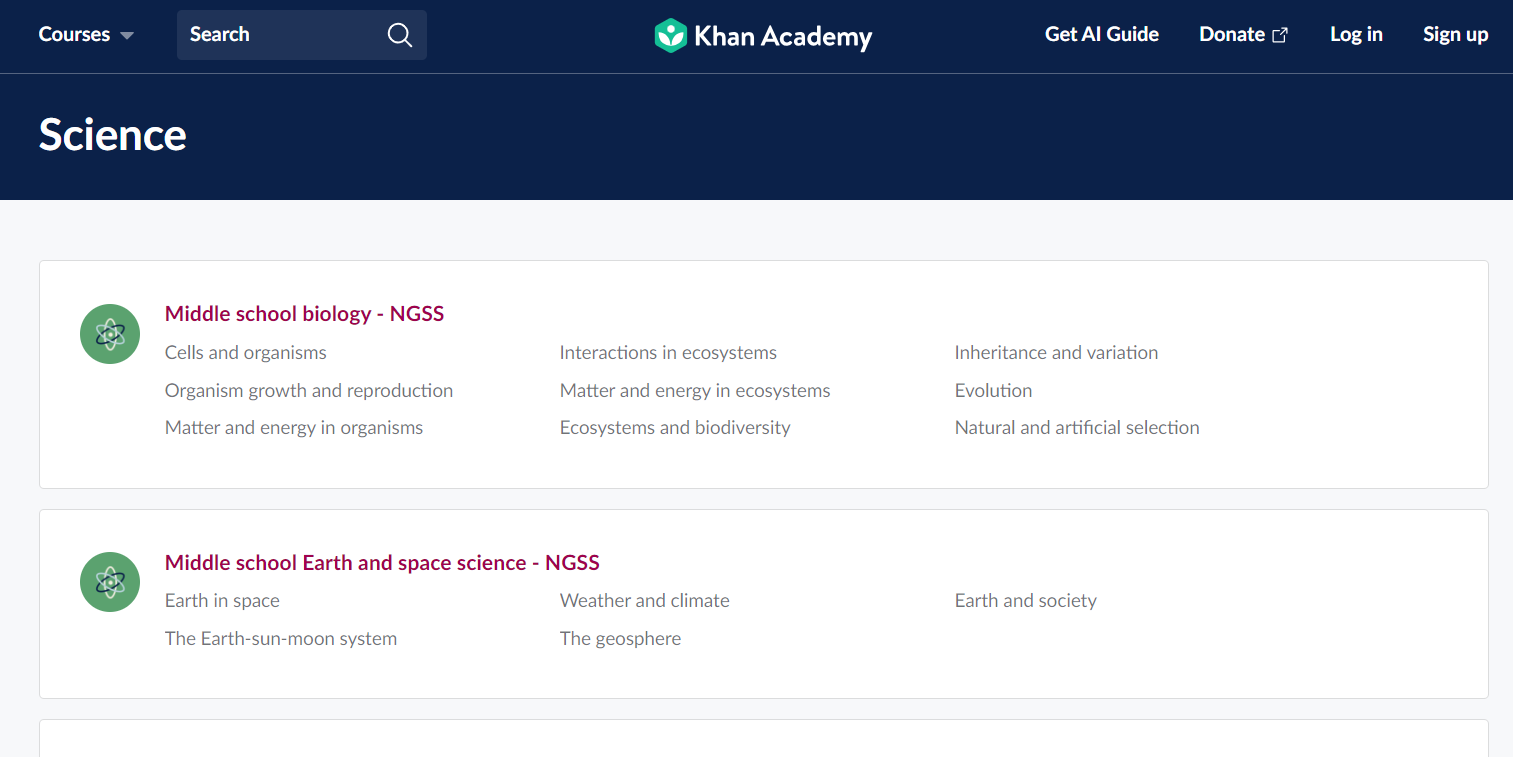Screen dimensions: 1513x757
Task: Open the Evolution unit link
Action: pyautogui.click(x=993, y=391)
